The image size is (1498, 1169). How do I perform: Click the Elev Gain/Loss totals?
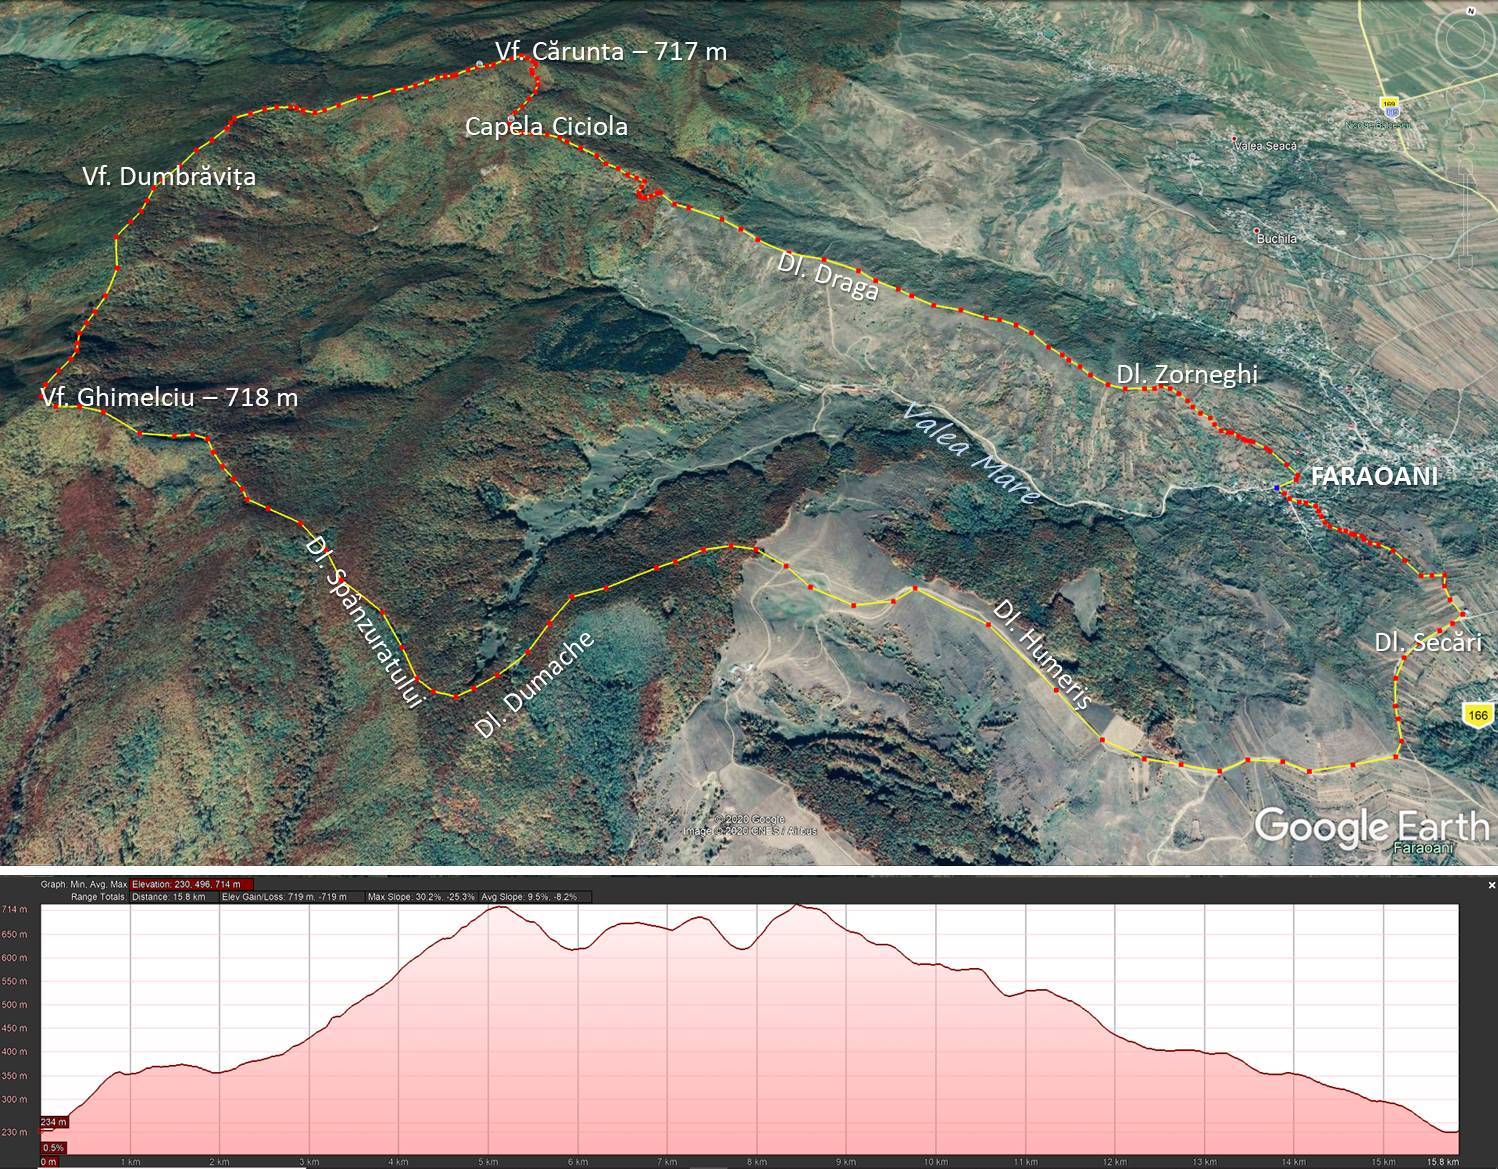click(x=283, y=897)
